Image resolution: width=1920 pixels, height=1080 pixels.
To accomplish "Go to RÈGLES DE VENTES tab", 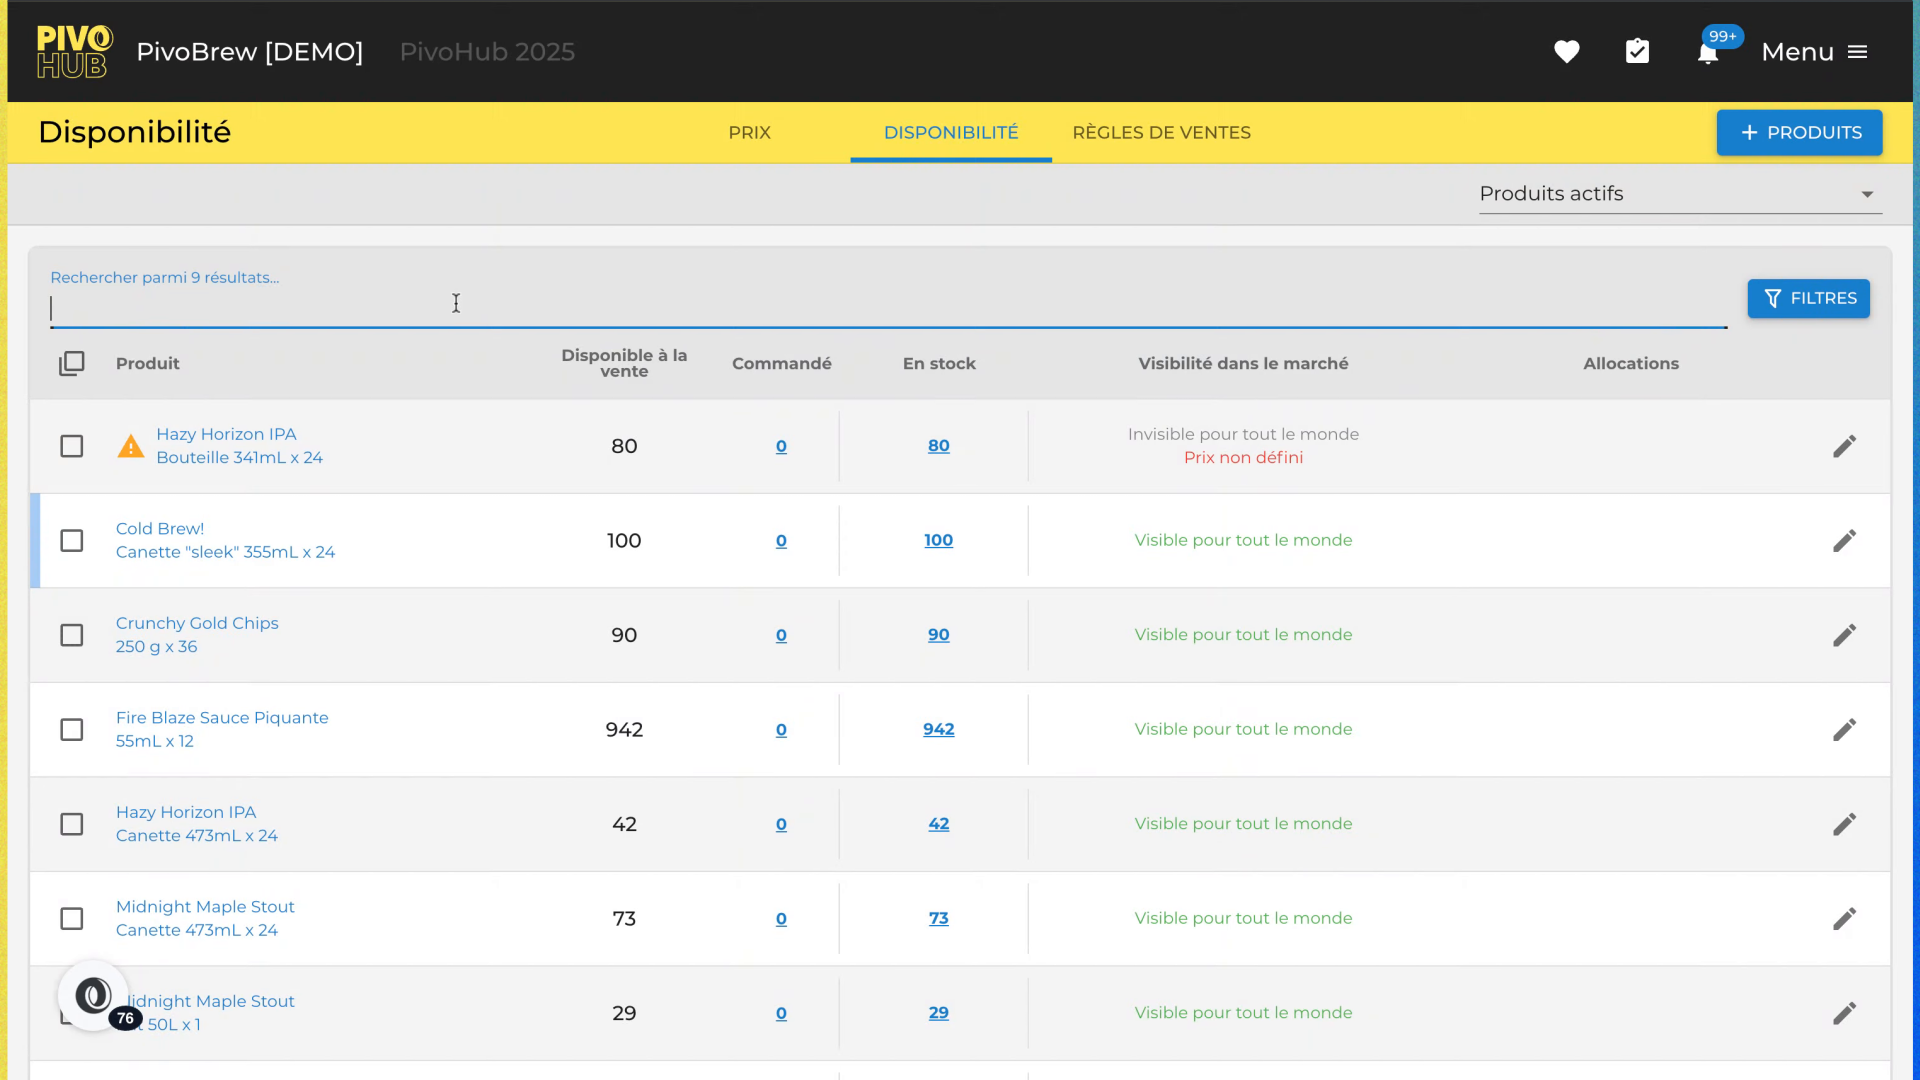I will pyautogui.click(x=1161, y=133).
